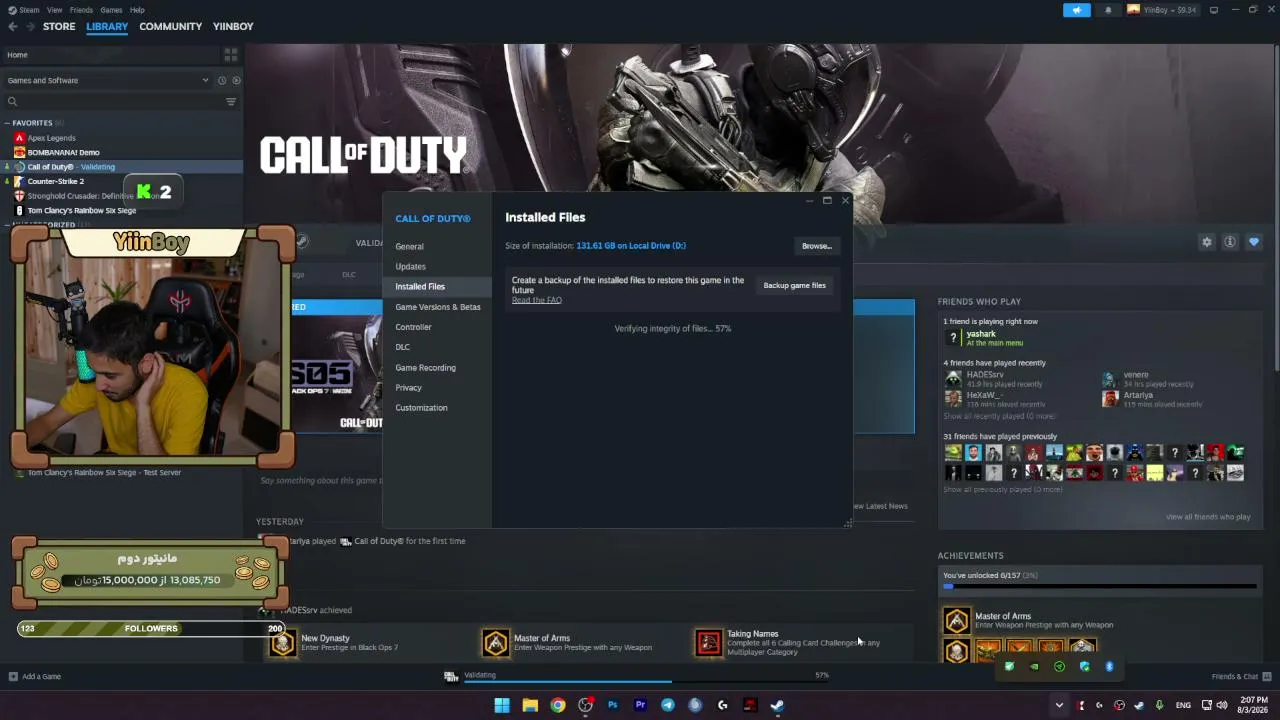Viewport: 1280px width, 720px height.
Task: Open the yashark friend avatar
Action: (x=953, y=337)
